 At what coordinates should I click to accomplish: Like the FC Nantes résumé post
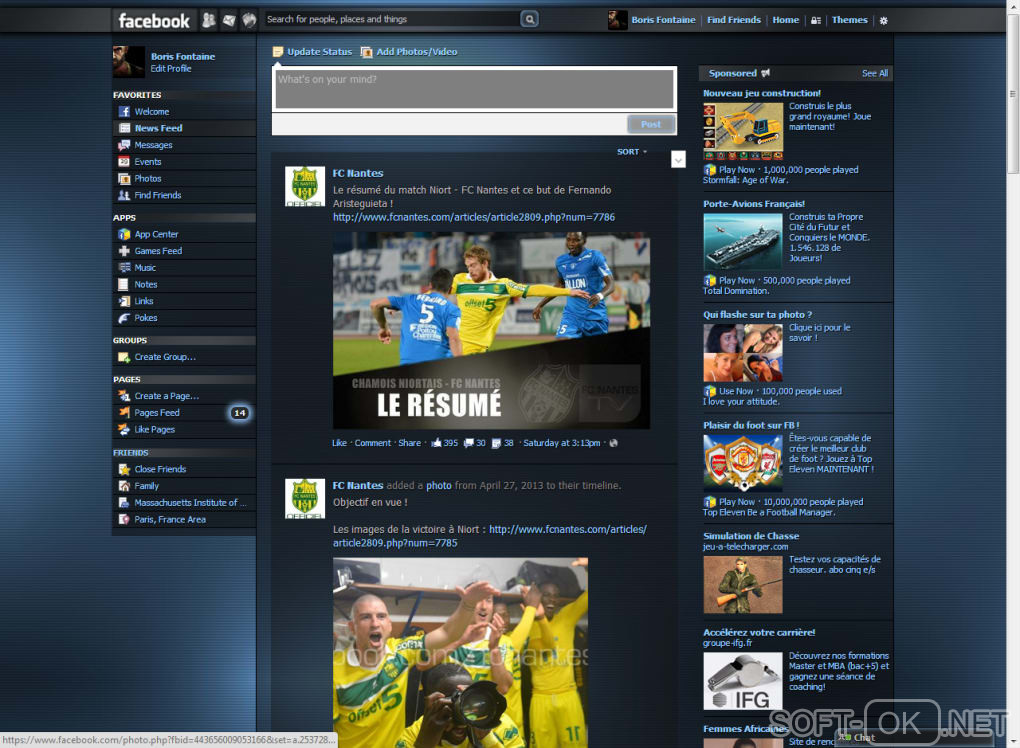(340, 443)
